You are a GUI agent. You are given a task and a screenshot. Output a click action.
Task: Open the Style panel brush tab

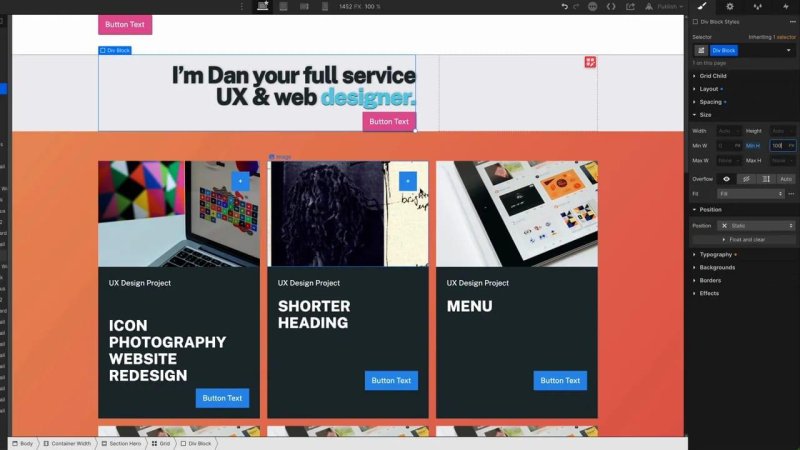702,6
